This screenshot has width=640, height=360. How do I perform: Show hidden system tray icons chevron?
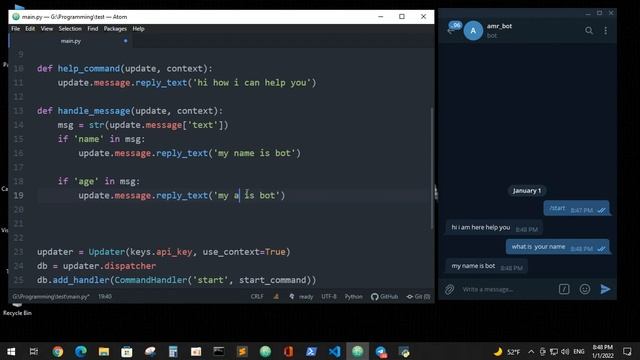point(531,351)
